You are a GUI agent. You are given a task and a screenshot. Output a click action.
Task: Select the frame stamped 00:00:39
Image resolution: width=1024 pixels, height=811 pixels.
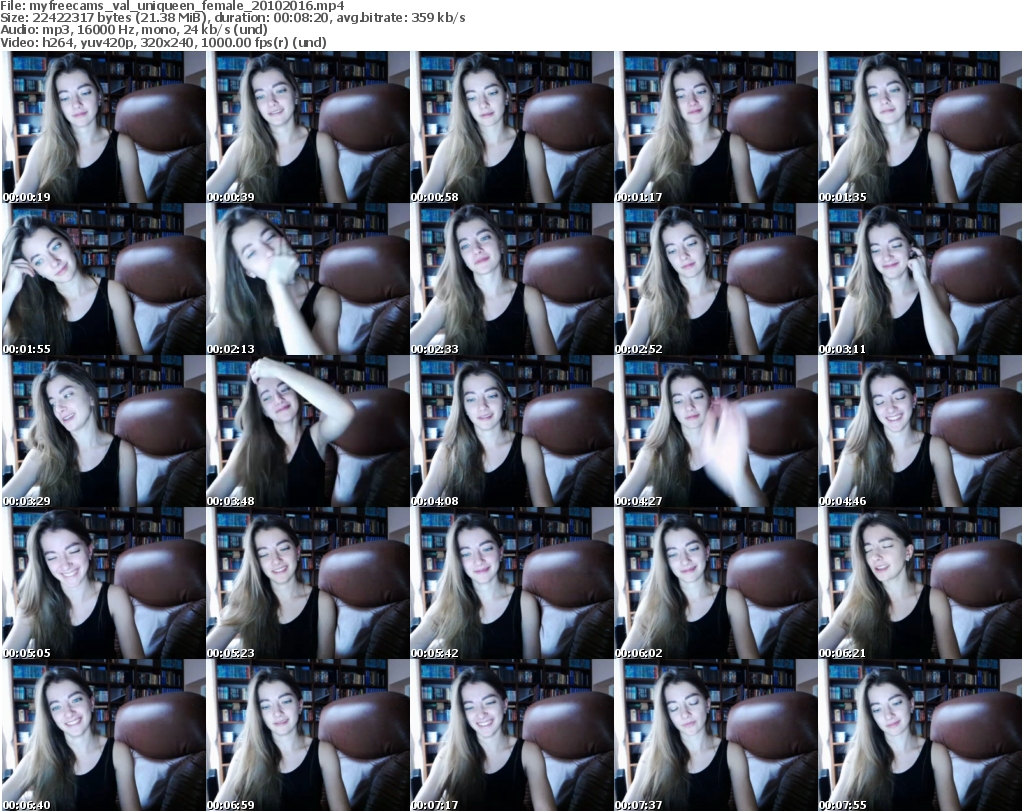[x=308, y=127]
